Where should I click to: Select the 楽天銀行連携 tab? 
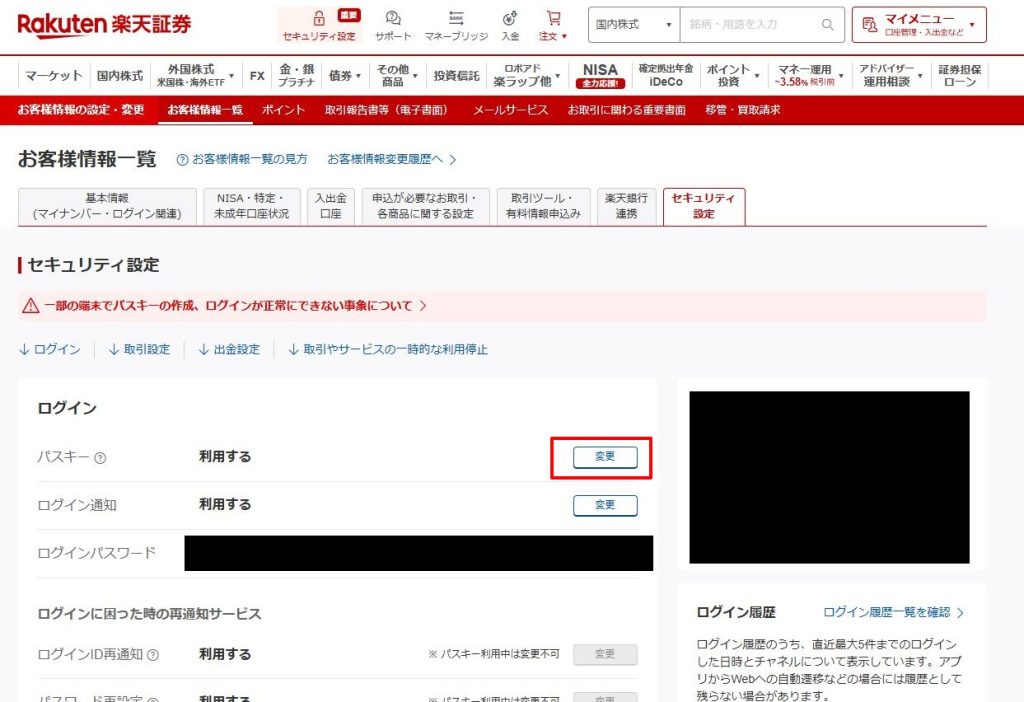[628, 206]
